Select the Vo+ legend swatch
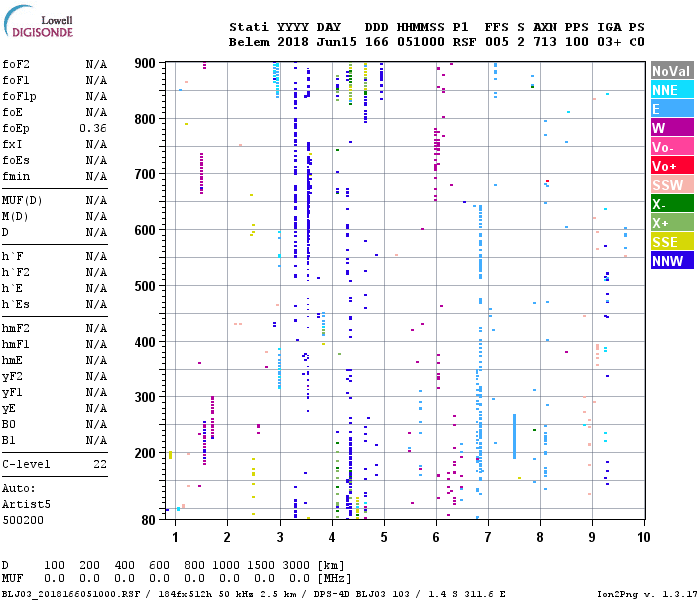This screenshot has height=600, width=700. coord(672,166)
